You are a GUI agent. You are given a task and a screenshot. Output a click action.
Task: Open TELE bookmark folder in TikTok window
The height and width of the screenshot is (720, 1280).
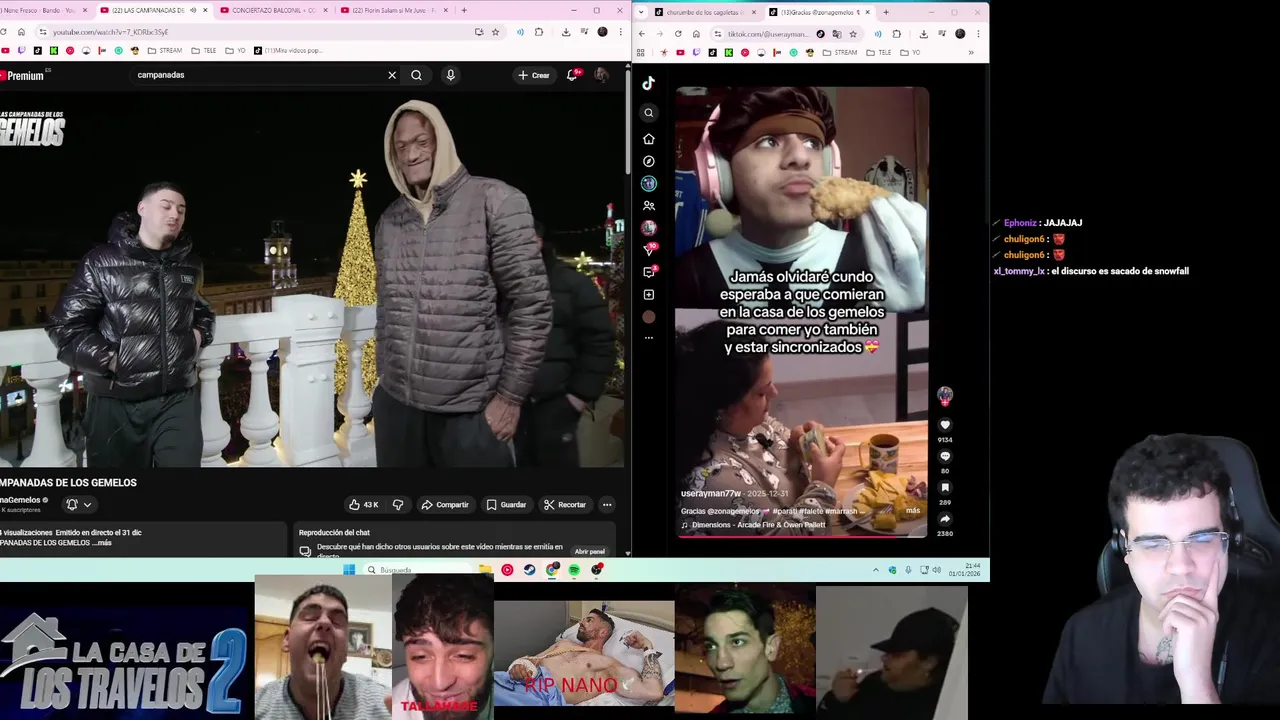click(879, 52)
